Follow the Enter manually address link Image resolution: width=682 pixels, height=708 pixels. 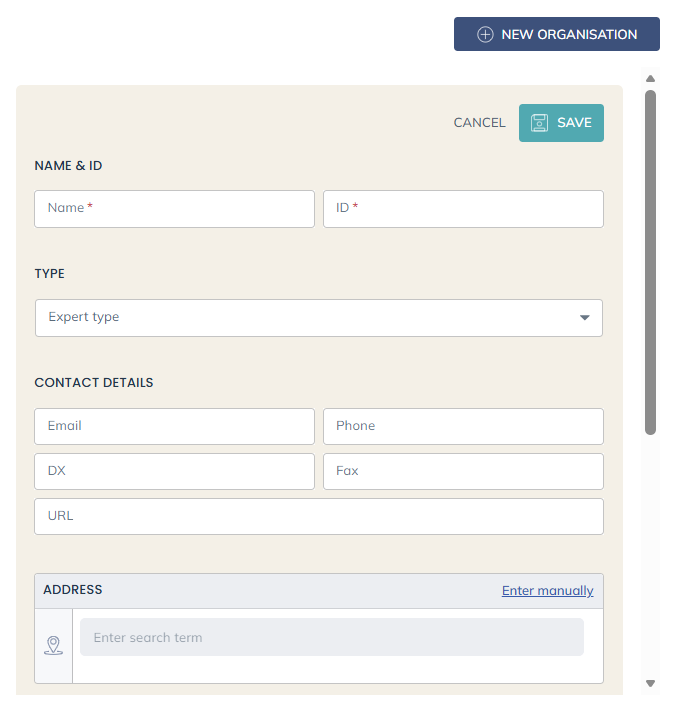[x=547, y=591]
